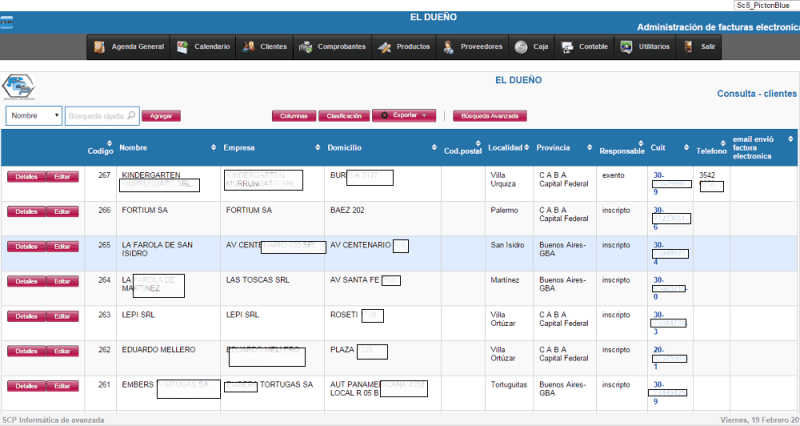This screenshot has height=426, width=800.
Task: Click the Contable computer icon
Action: [567, 47]
